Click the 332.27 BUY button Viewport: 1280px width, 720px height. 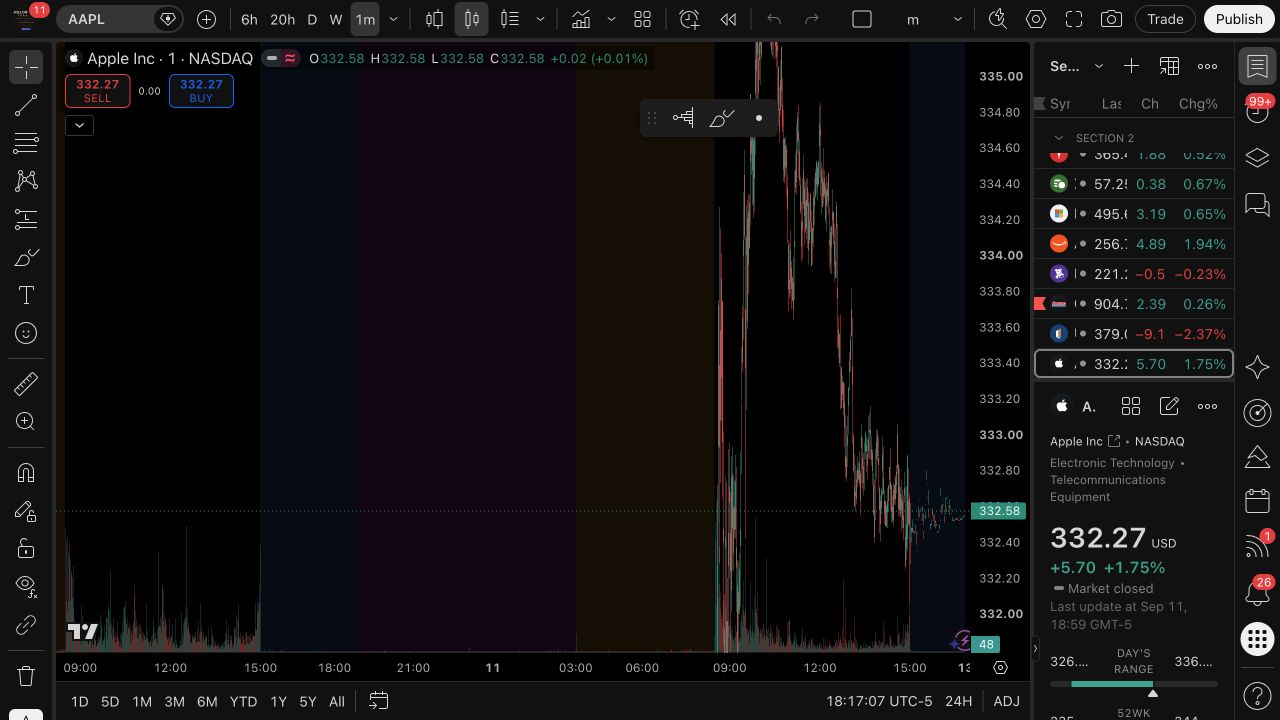pos(201,91)
